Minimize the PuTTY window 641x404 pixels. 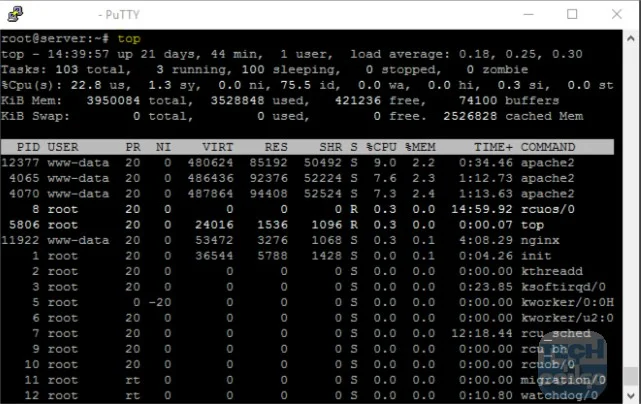pyautogui.click(x=529, y=14)
